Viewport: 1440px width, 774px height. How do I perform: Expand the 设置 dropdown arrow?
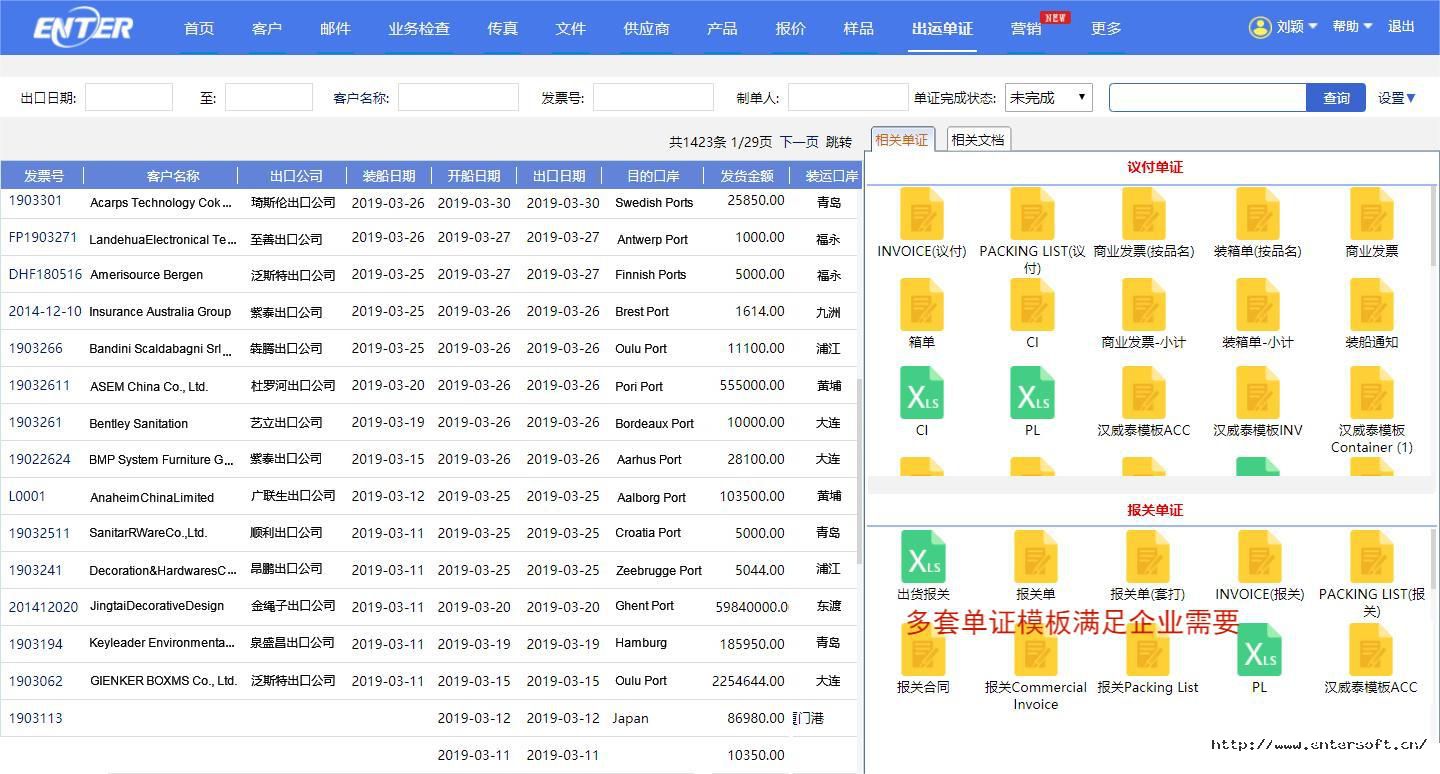click(x=1411, y=98)
